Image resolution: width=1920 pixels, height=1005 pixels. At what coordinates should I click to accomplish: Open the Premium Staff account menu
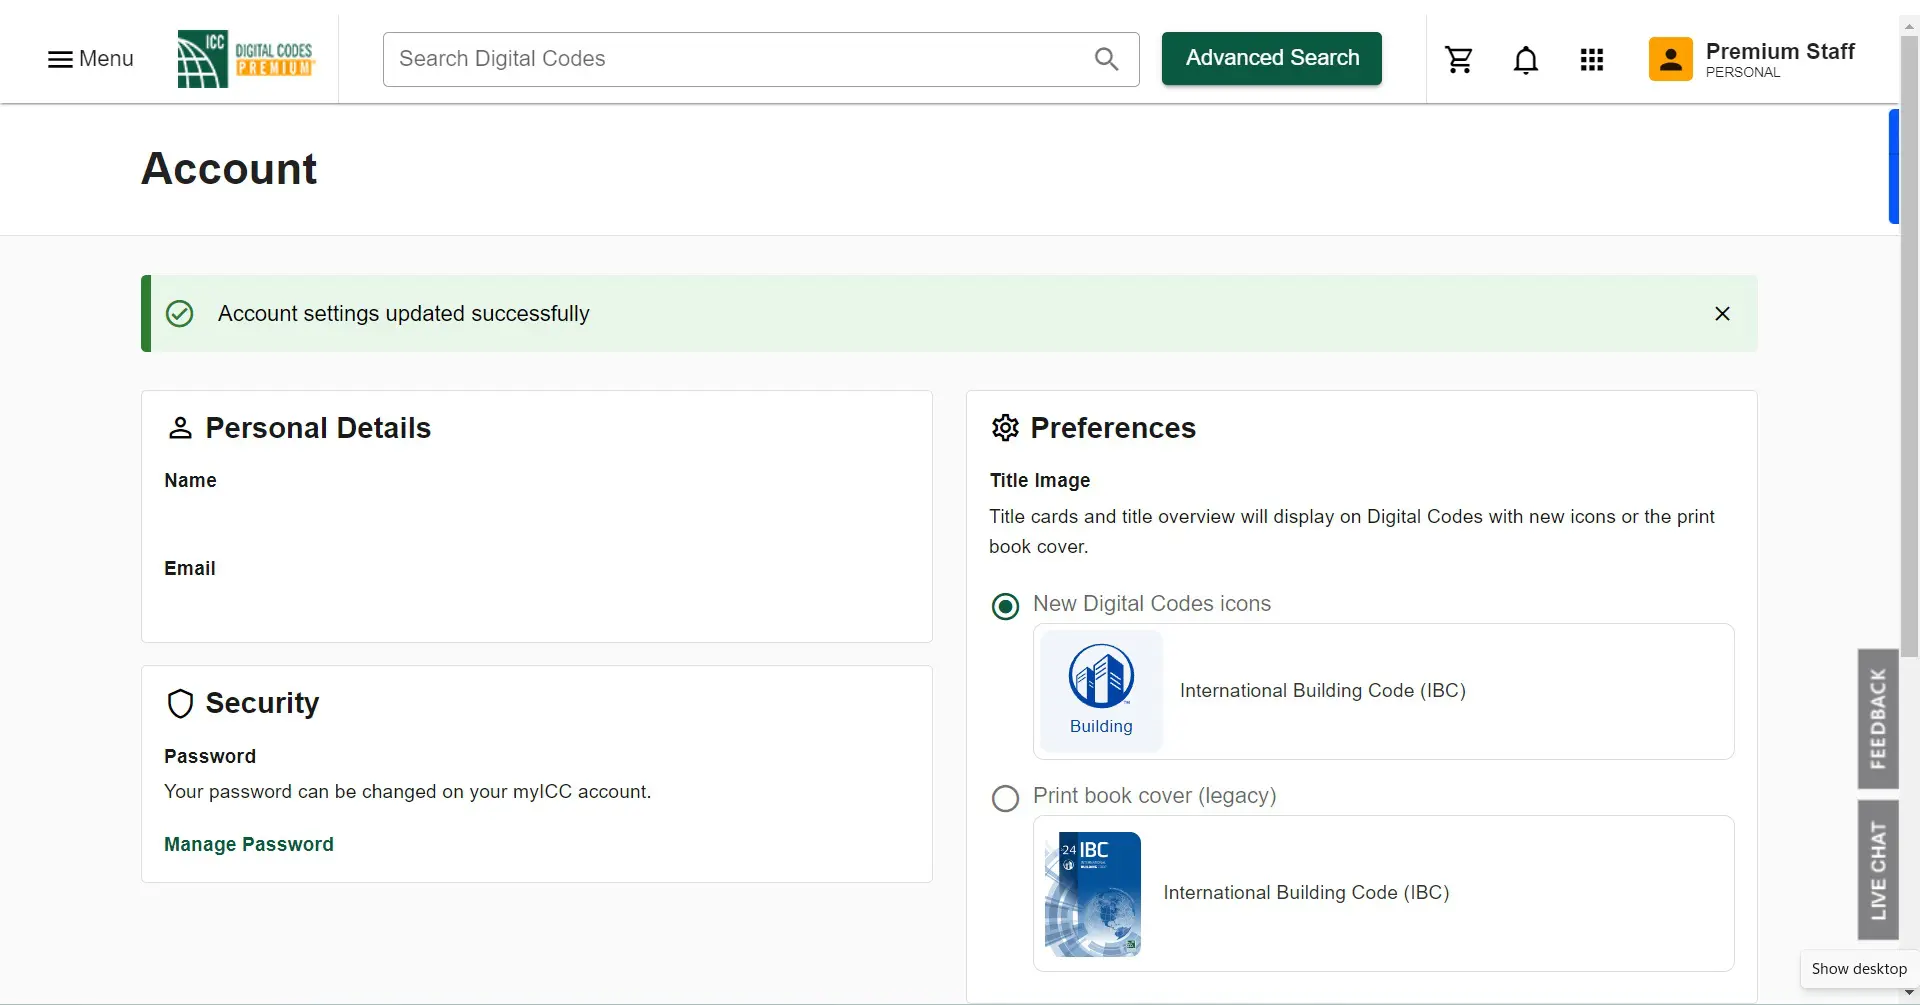(x=1752, y=59)
